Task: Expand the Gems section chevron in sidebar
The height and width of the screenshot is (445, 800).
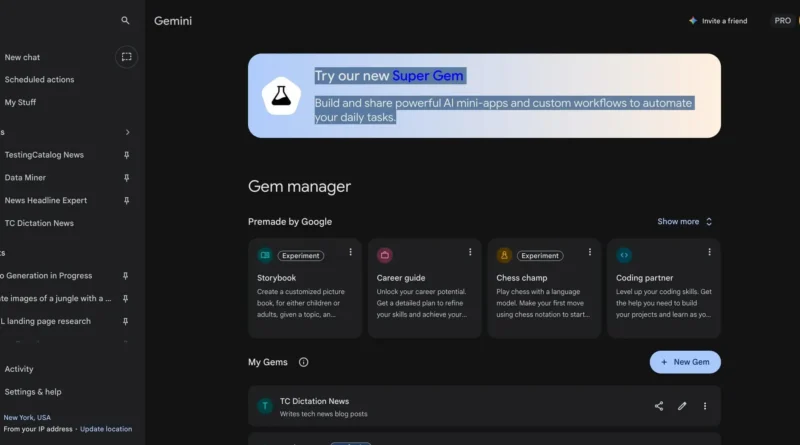Action: coord(128,132)
